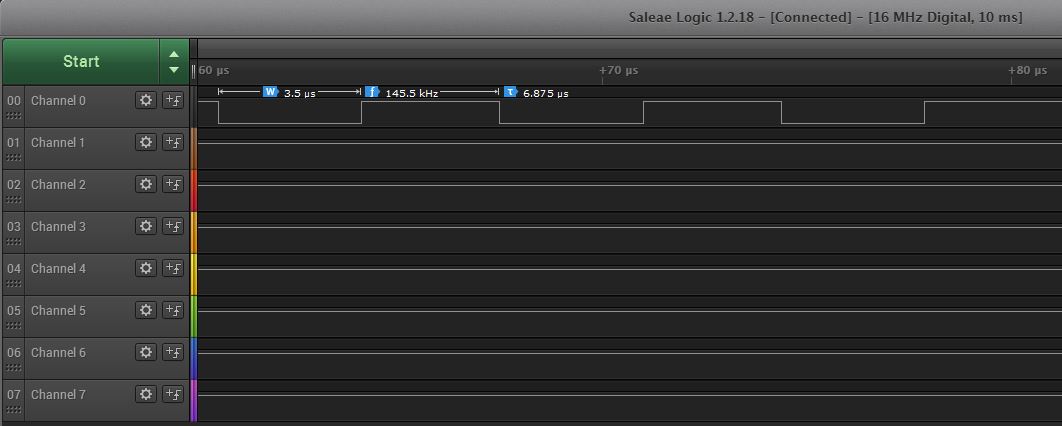Open Channel 2 settings gear
Screen dimensions: 1062x426
[146, 184]
